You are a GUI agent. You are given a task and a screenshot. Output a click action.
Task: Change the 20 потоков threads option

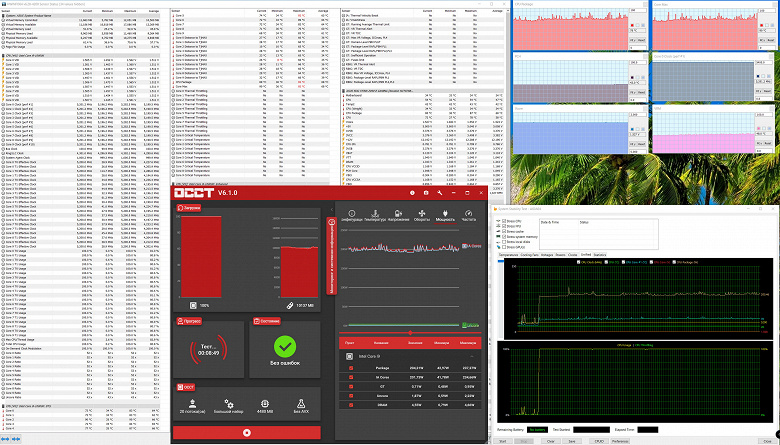point(192,406)
